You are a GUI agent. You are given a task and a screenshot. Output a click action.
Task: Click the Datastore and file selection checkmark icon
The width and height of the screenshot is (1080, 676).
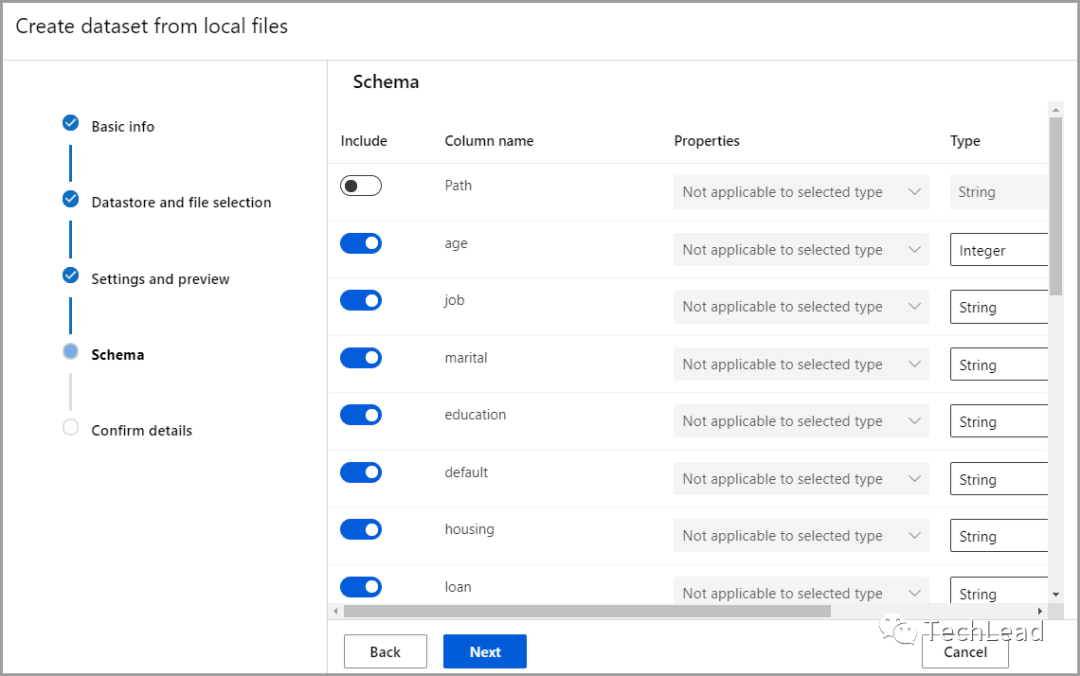(70, 199)
